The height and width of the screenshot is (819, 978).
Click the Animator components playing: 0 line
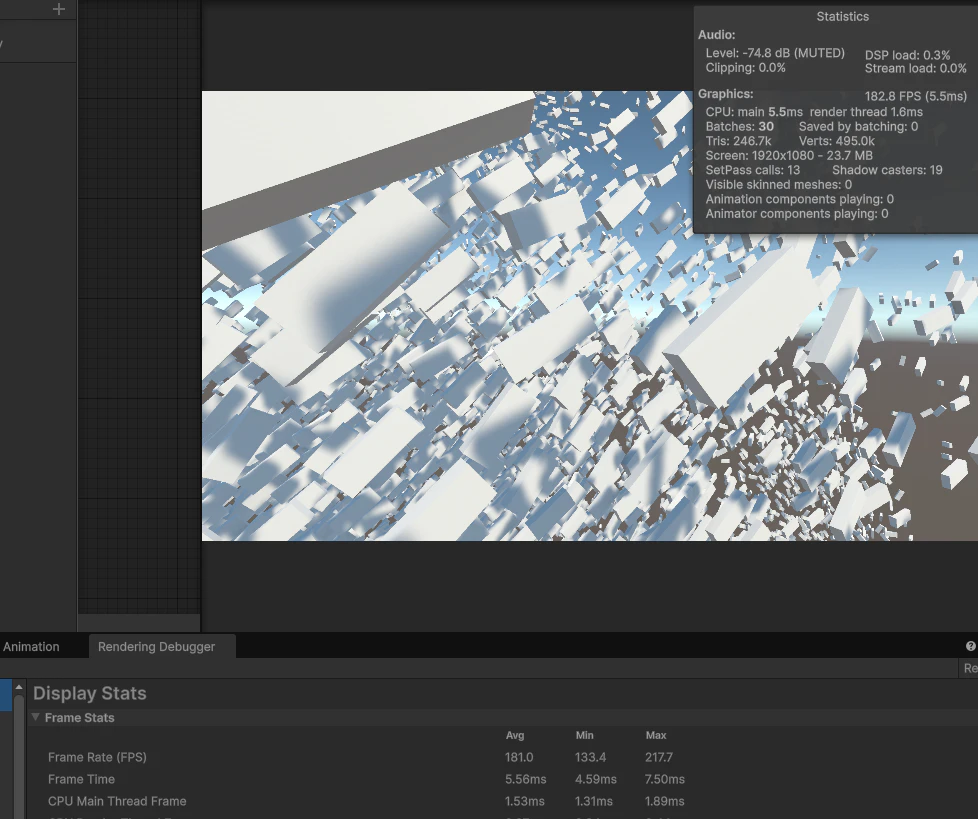click(797, 213)
